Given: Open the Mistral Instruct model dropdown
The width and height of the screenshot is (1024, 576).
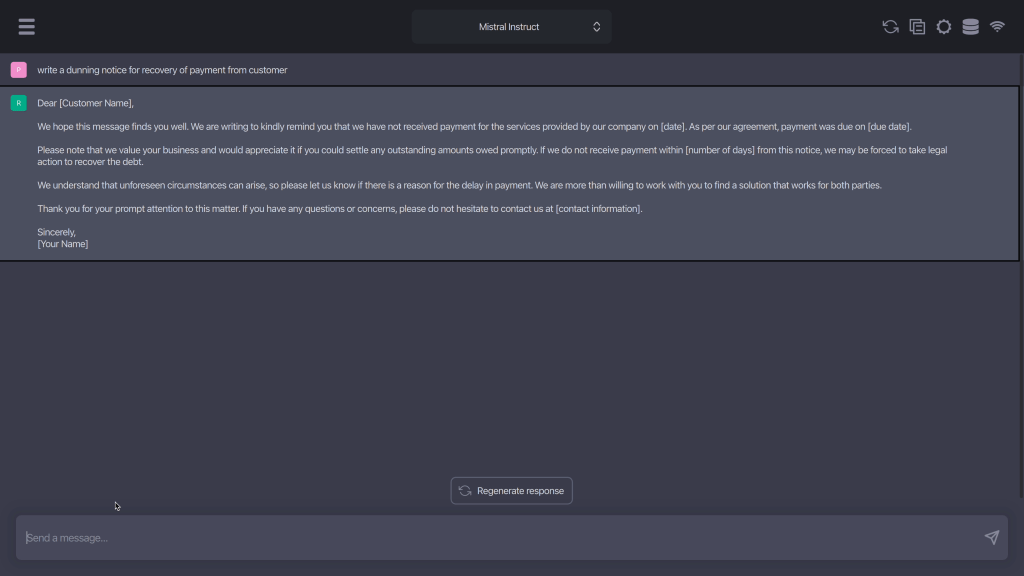Looking at the screenshot, I should coord(510,27).
